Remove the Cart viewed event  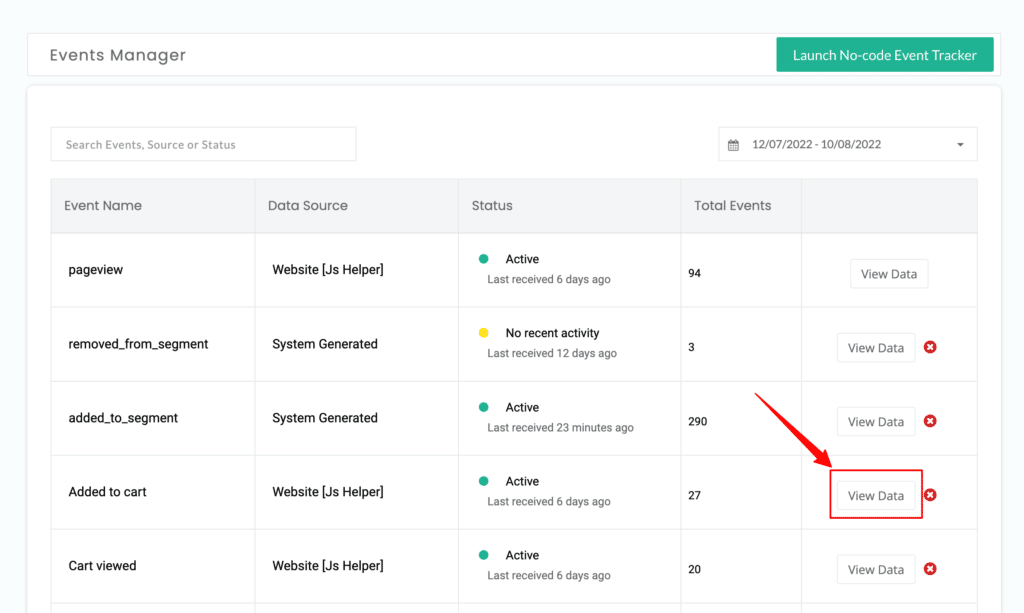930,569
